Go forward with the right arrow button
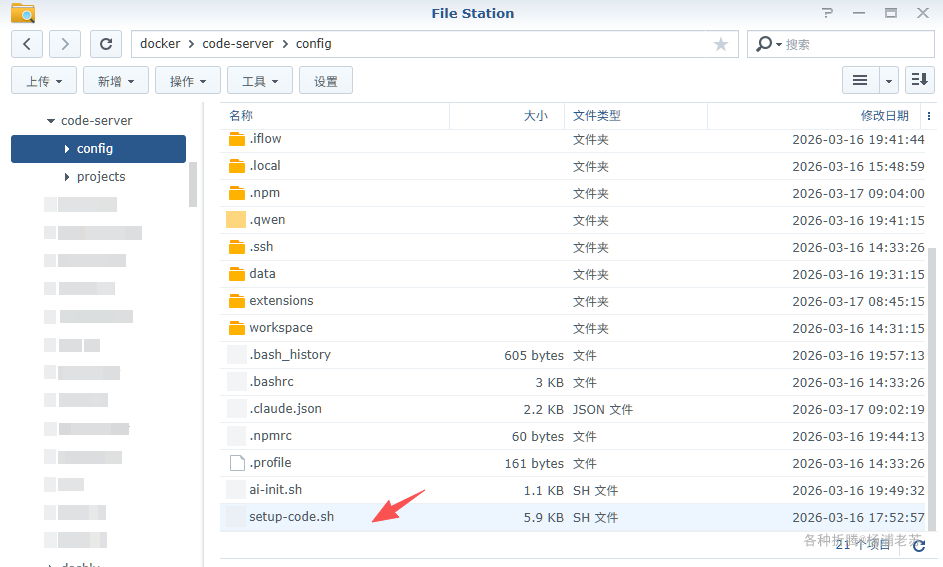Screen dimensions: 943x567 [65, 44]
